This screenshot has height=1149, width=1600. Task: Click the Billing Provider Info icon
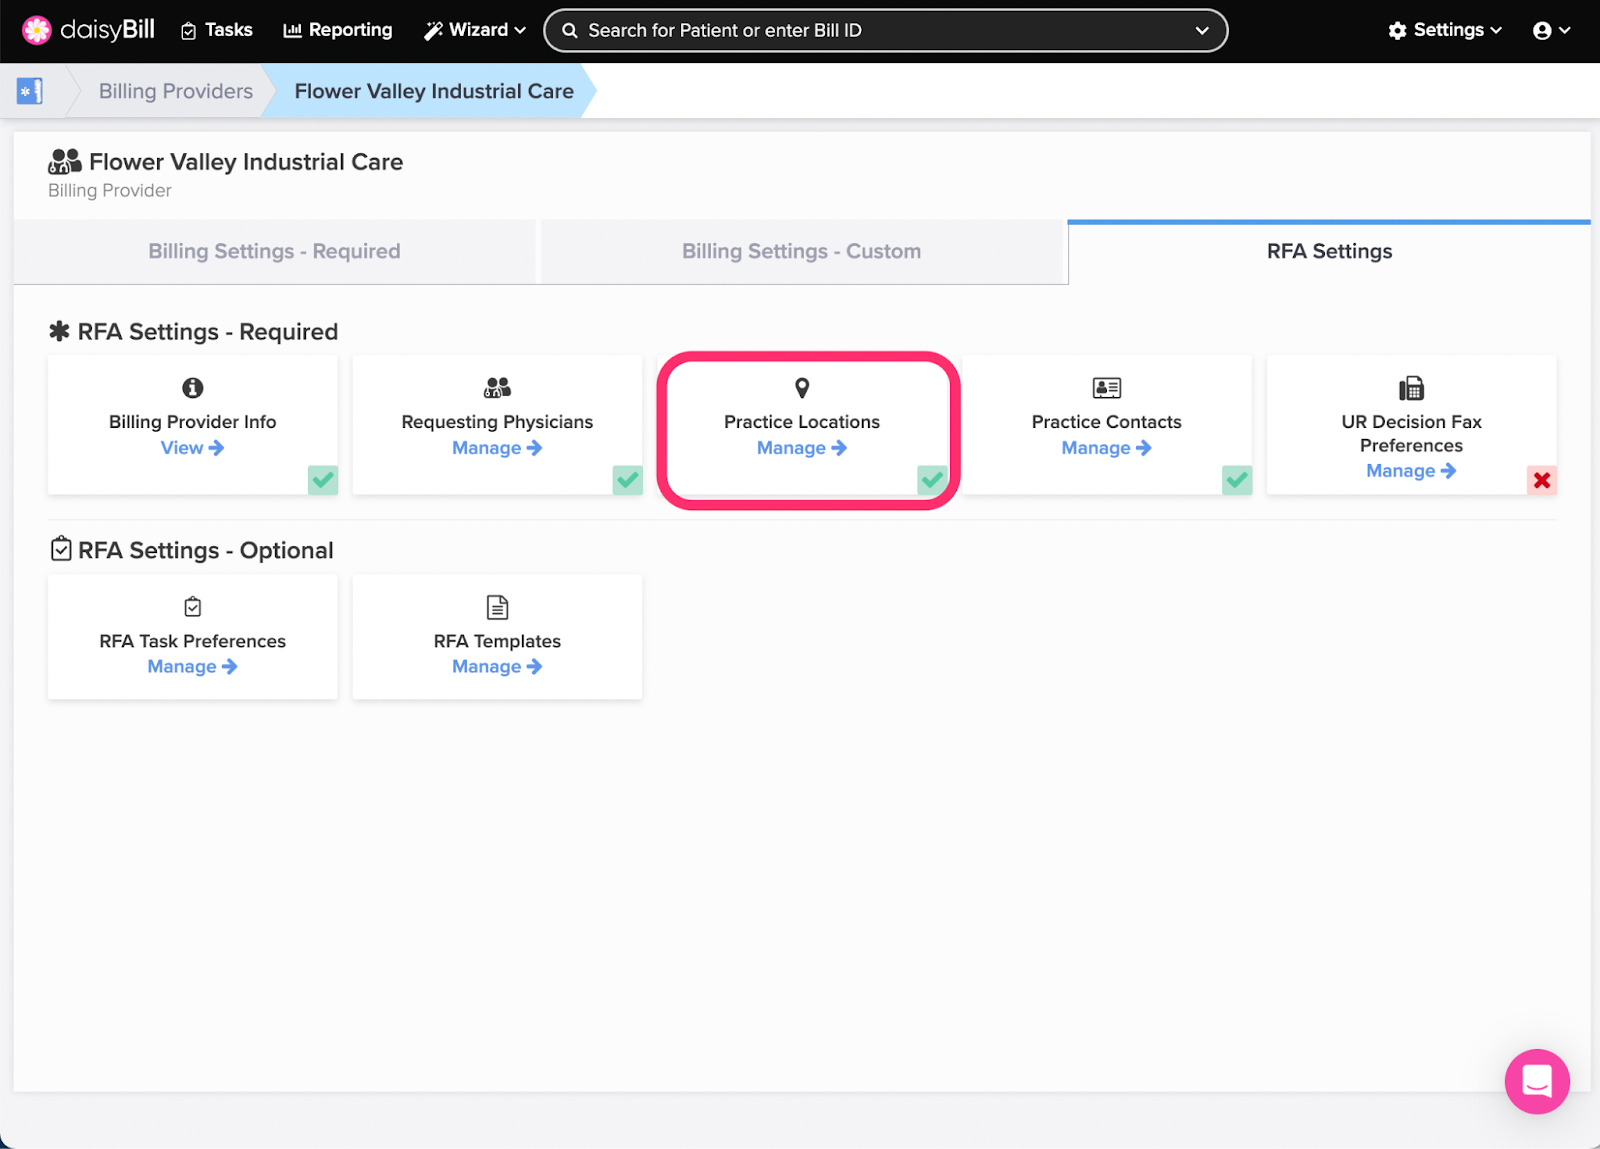193,388
